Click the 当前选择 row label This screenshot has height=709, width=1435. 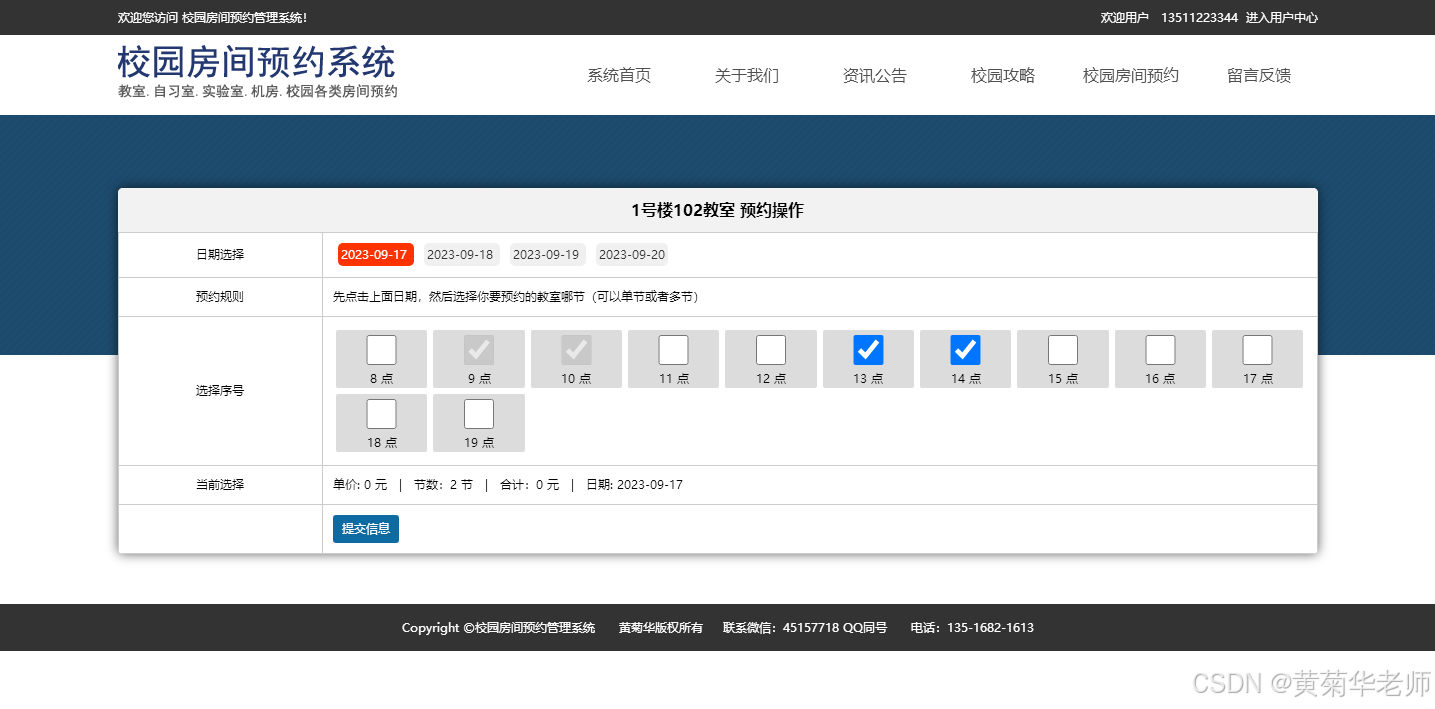(220, 485)
